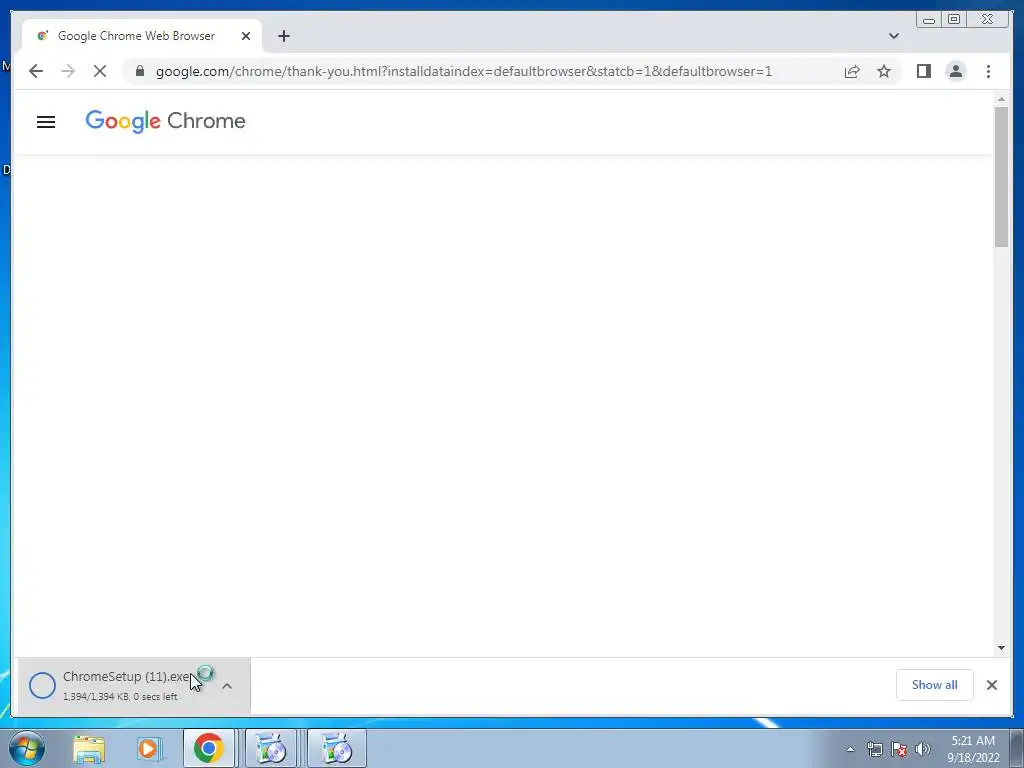Open the profile avatar menu
The height and width of the screenshot is (768, 1024).
click(x=956, y=71)
